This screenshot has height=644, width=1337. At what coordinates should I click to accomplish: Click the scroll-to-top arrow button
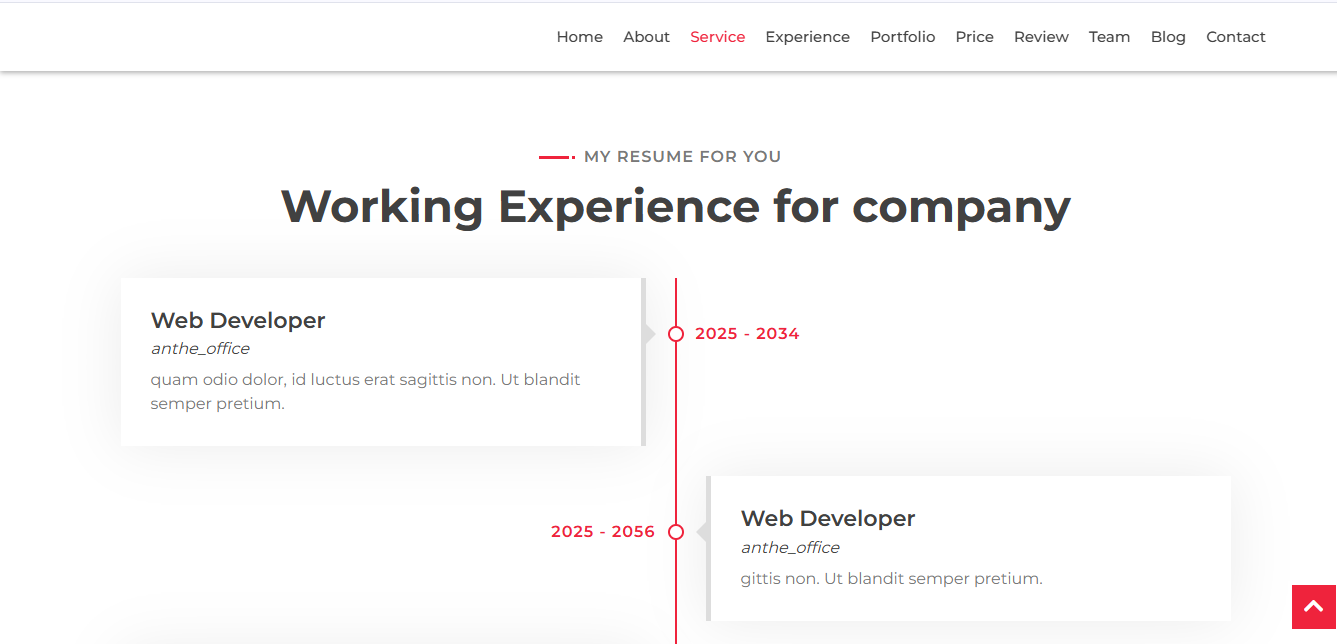pos(1314,607)
